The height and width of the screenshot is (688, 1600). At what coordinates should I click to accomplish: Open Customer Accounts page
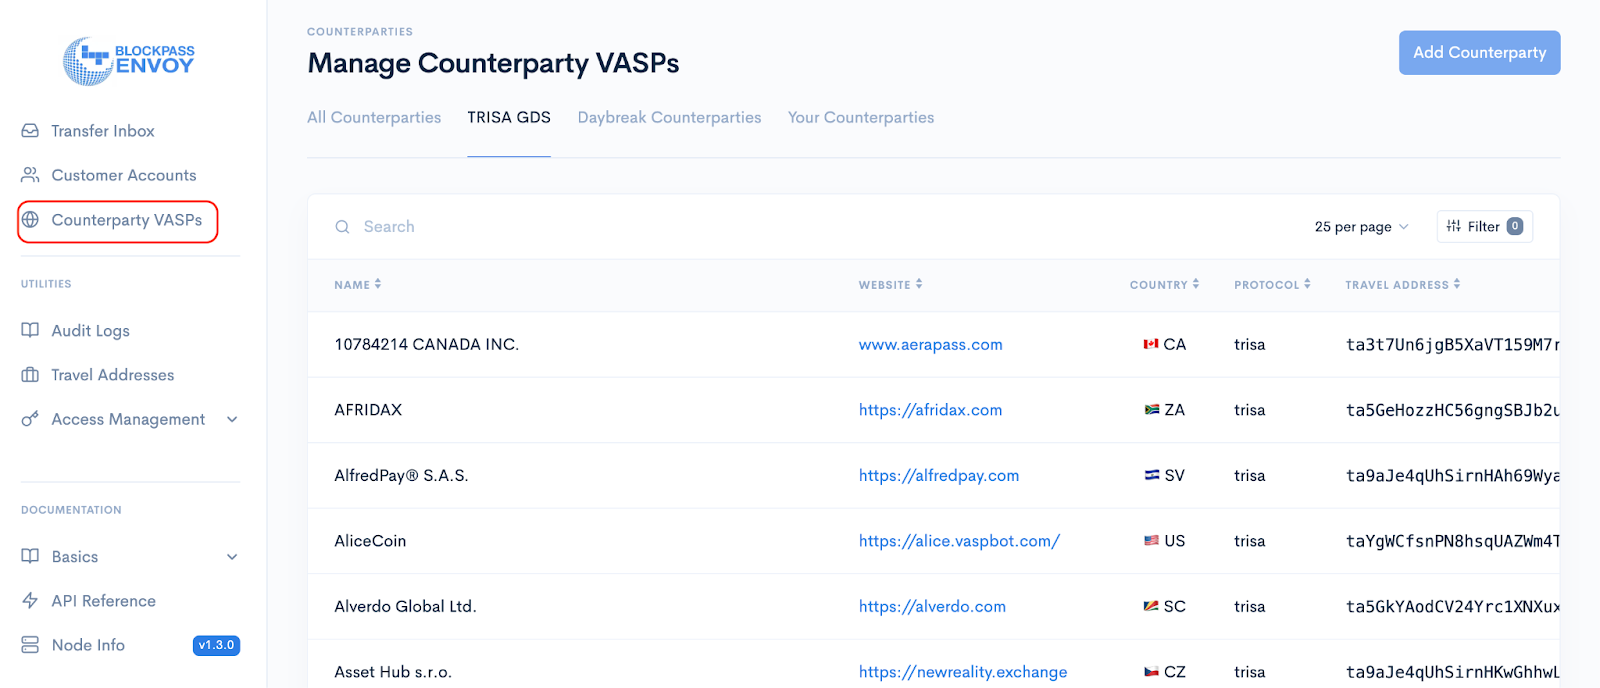pyautogui.click(x=123, y=175)
